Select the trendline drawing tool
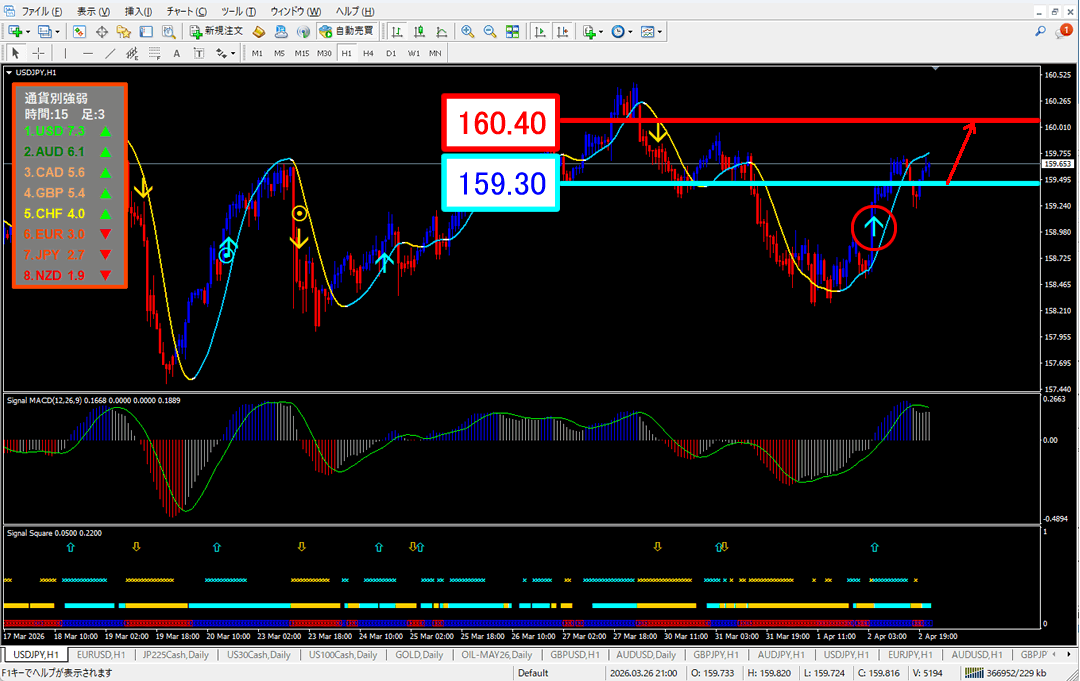Screen dimensions: 1080x681 (111, 53)
